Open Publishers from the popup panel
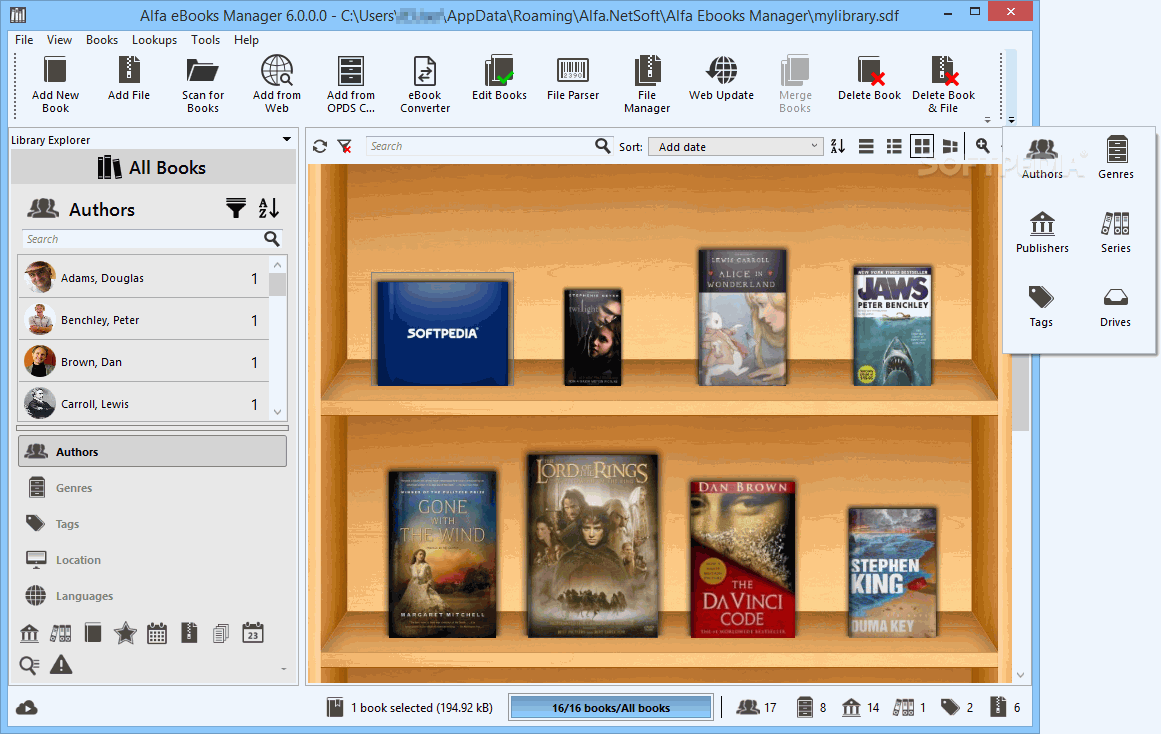The image size is (1161, 734). tap(1042, 233)
